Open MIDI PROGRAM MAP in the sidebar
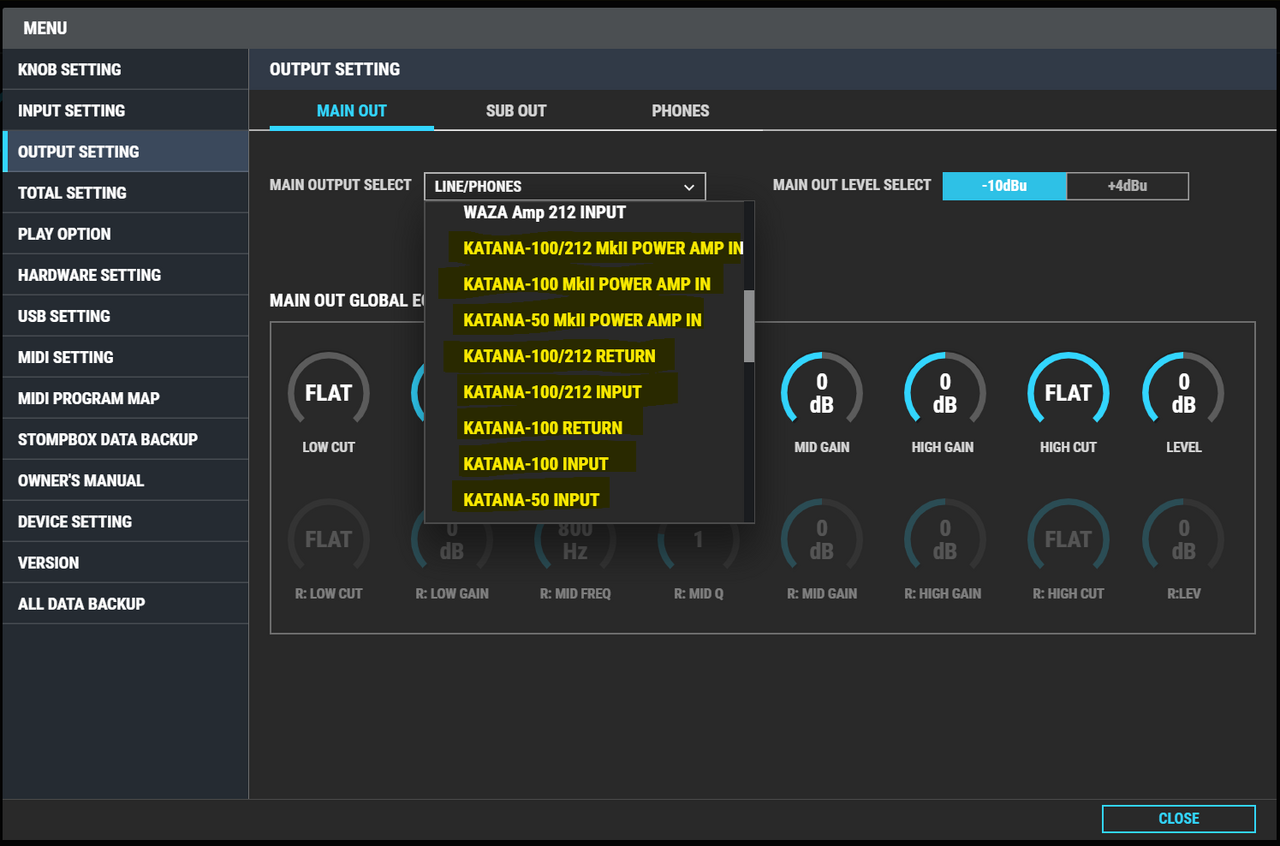The width and height of the screenshot is (1280, 846). [125, 397]
